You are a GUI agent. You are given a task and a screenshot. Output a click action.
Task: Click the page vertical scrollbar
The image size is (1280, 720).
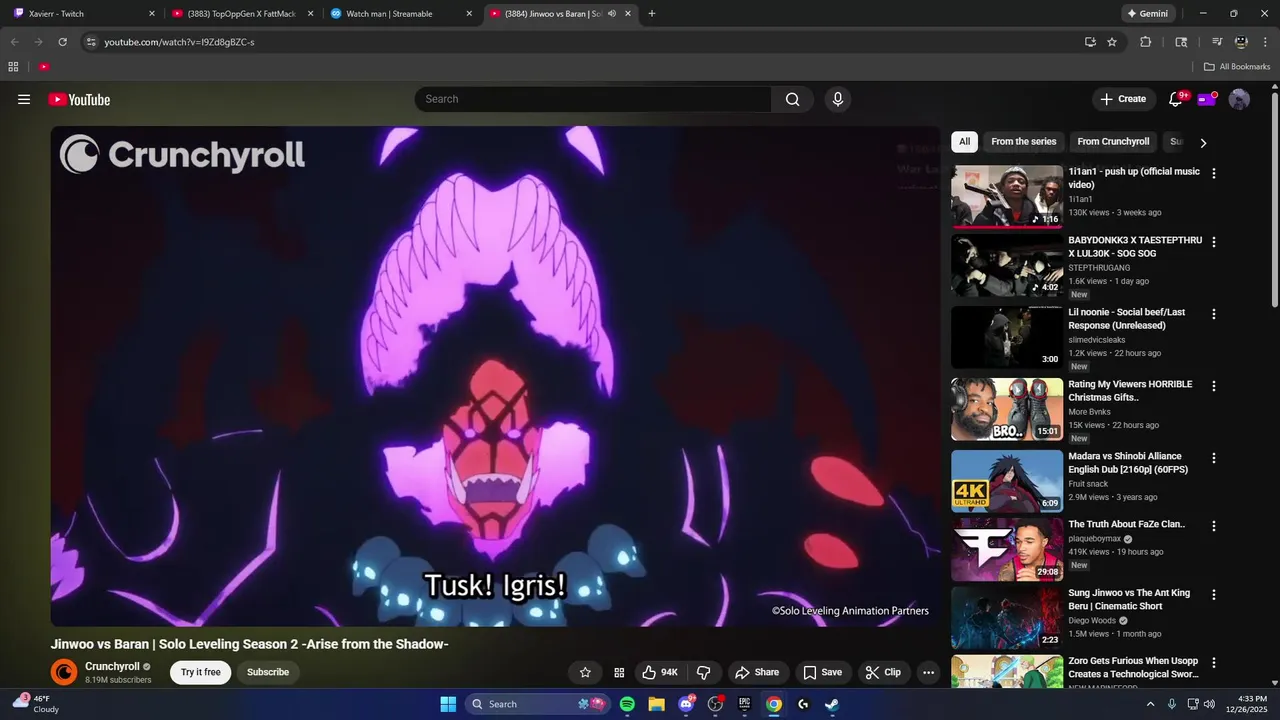(1274, 200)
